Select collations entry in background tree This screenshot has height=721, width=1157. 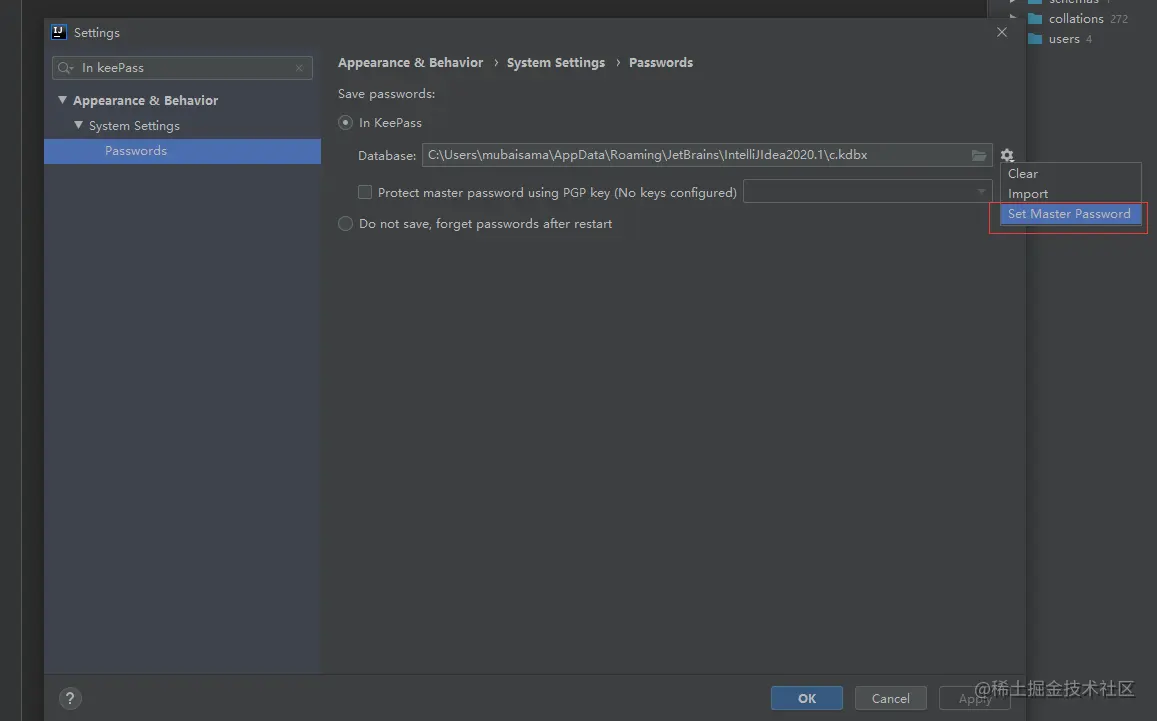1076,18
